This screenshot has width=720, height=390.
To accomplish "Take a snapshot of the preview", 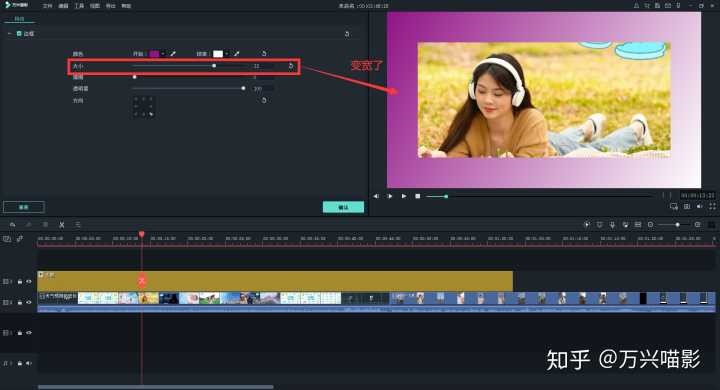I will click(687, 207).
